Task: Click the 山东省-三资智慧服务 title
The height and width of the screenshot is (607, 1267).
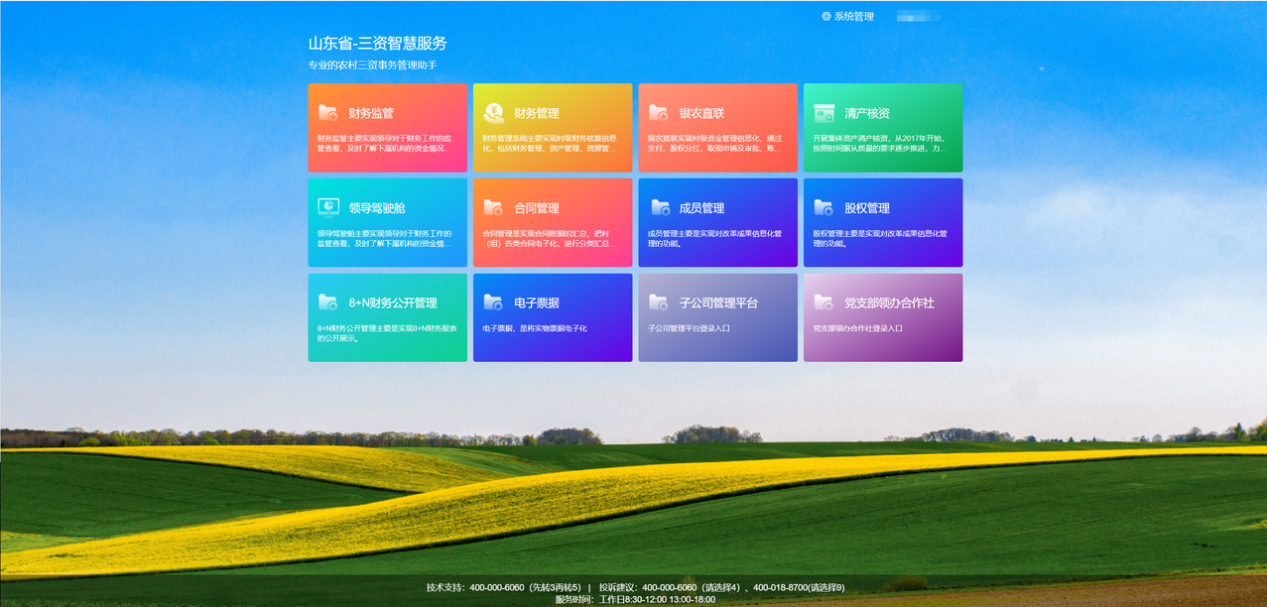Action: click(x=378, y=43)
